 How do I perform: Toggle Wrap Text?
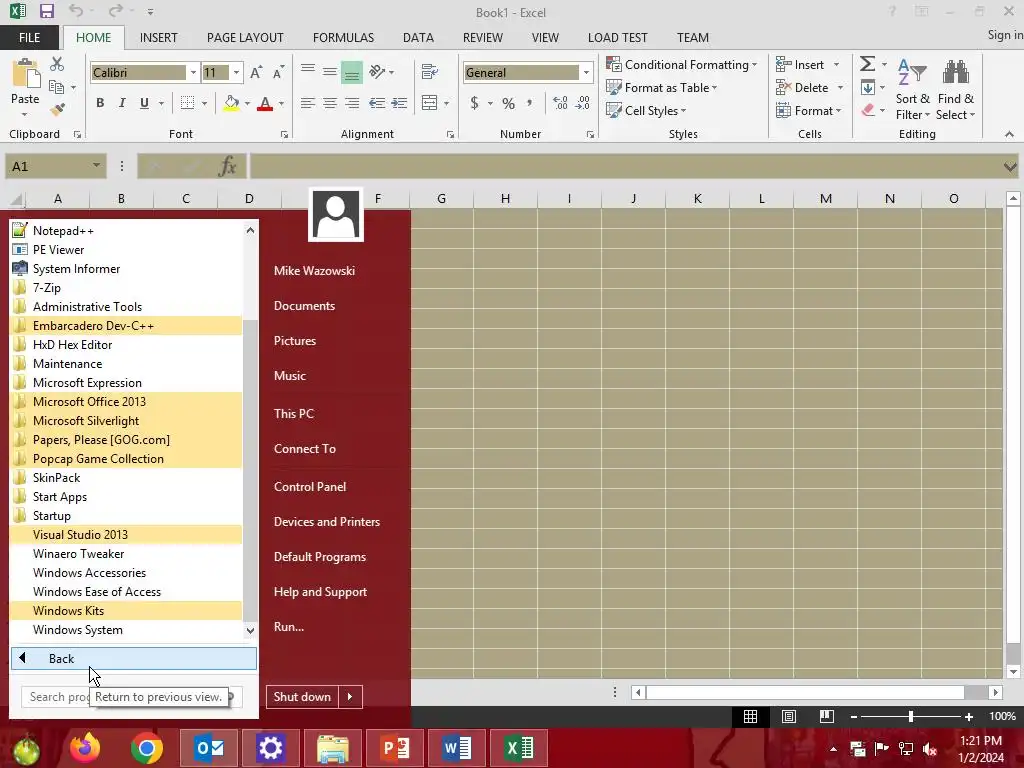pos(430,71)
